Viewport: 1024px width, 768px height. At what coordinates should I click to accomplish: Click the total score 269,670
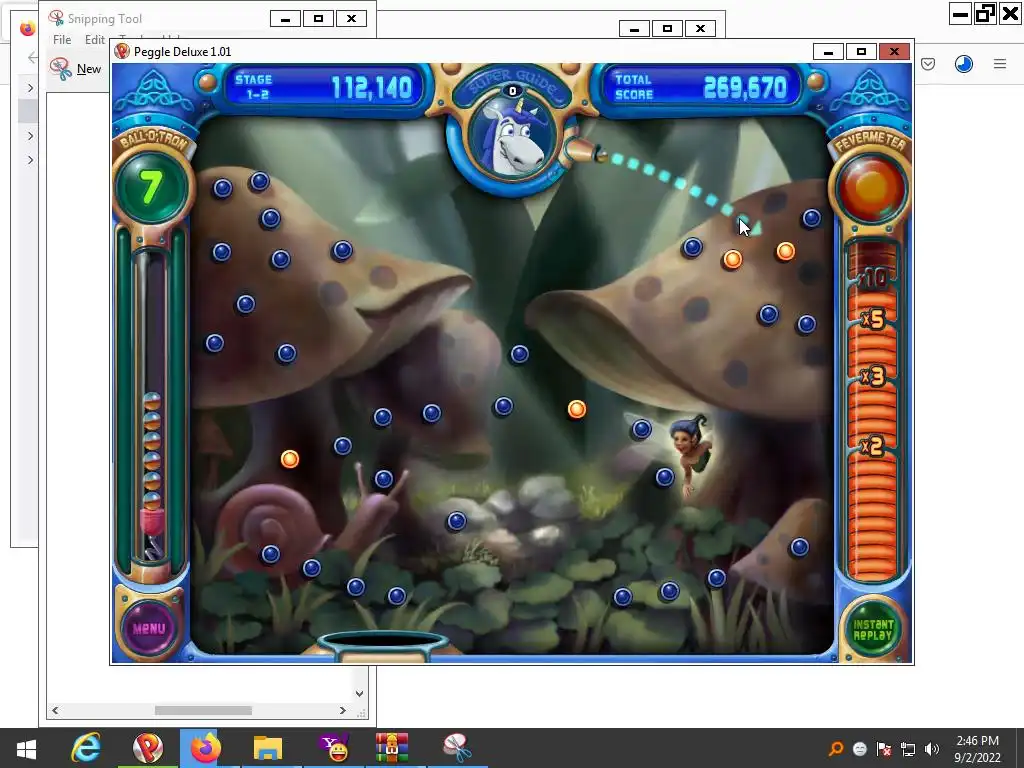745,87
